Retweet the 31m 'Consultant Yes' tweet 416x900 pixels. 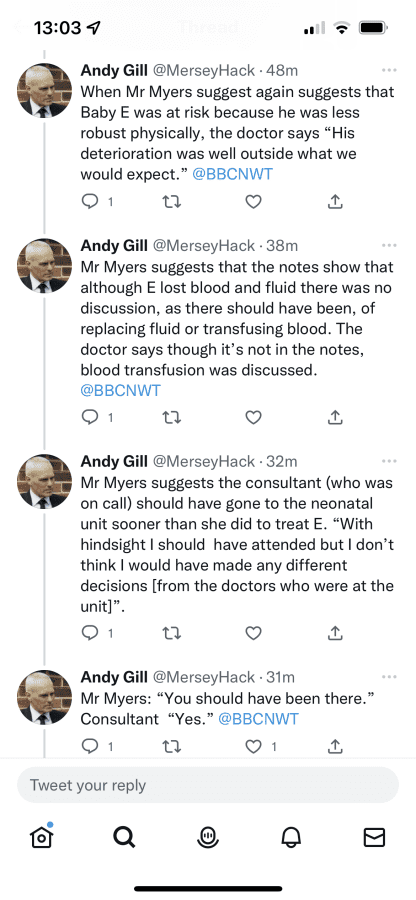click(x=172, y=746)
